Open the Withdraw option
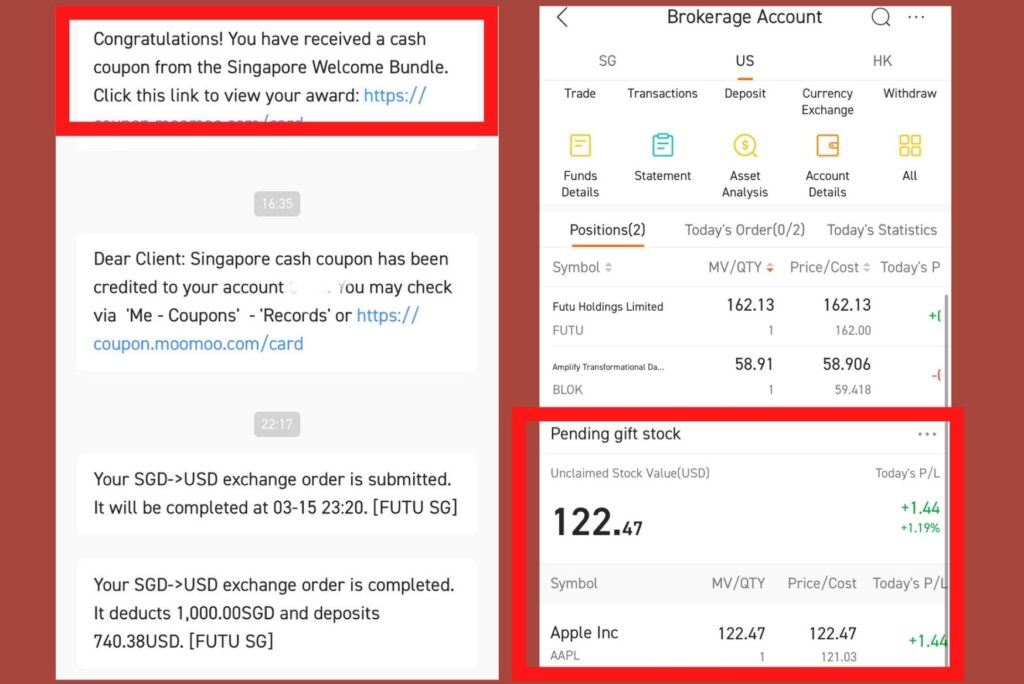 click(x=910, y=93)
